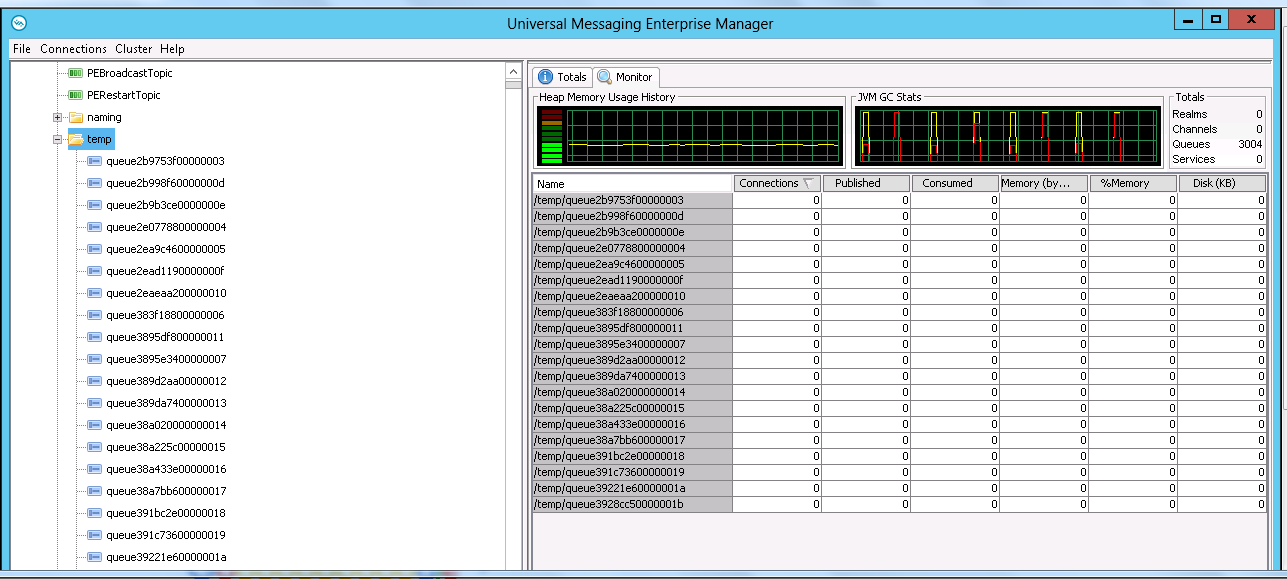1287x579 pixels.
Task: Open the Cluster menu
Action: coord(134,49)
